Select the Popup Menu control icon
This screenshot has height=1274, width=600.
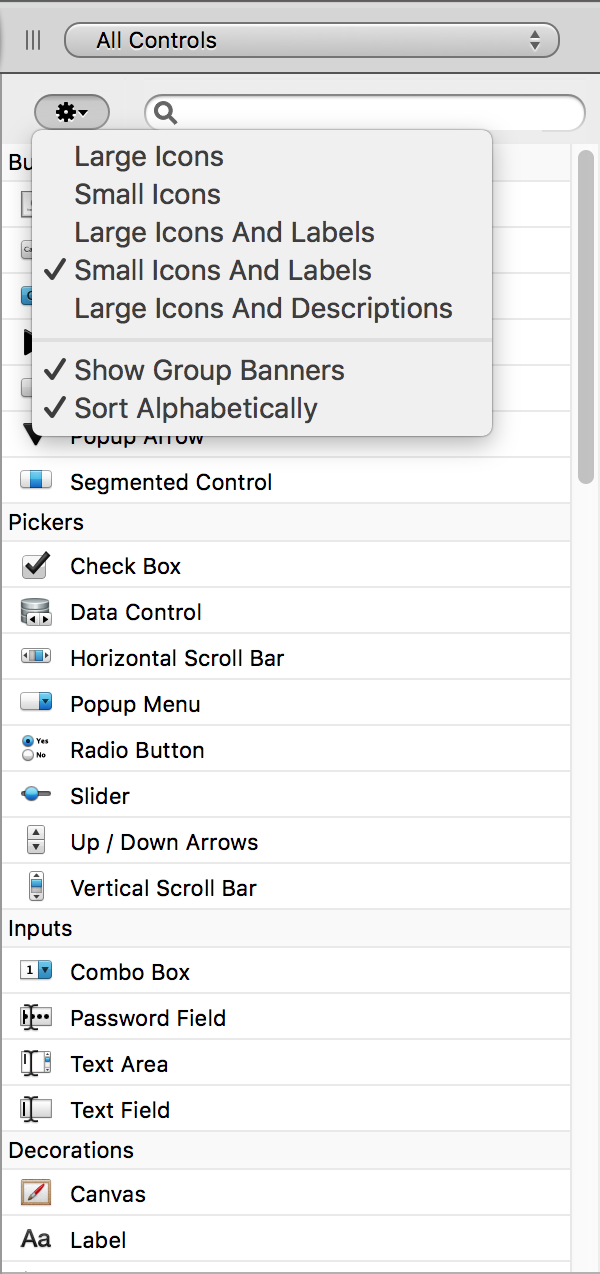pyautogui.click(x=36, y=703)
